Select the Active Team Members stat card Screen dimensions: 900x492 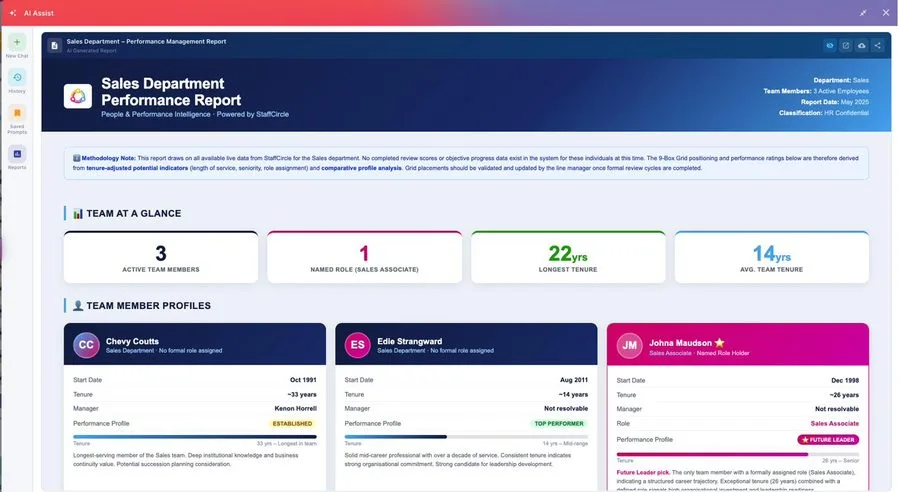tap(161, 257)
